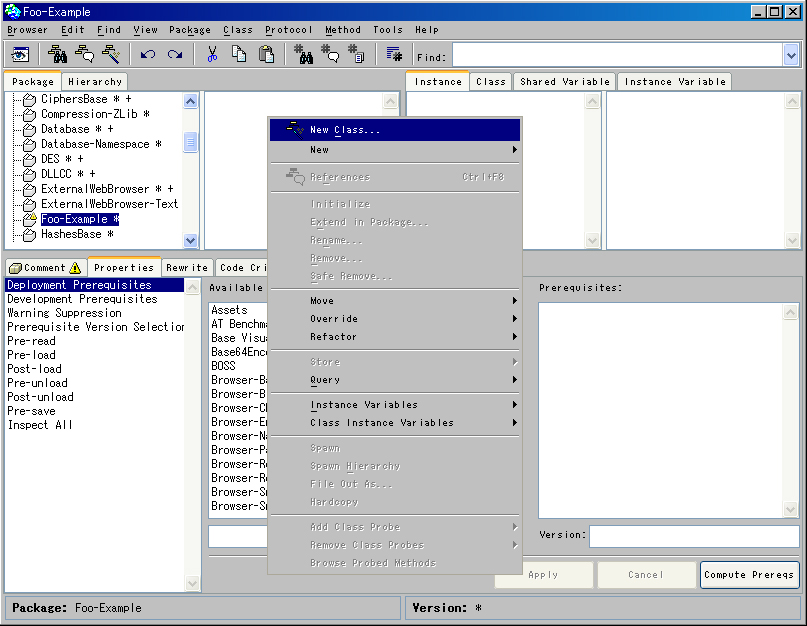Viewport: 807px width, 626px height.
Task: Click the Paste clipboard icon in toolbar
Action: [x=266, y=54]
